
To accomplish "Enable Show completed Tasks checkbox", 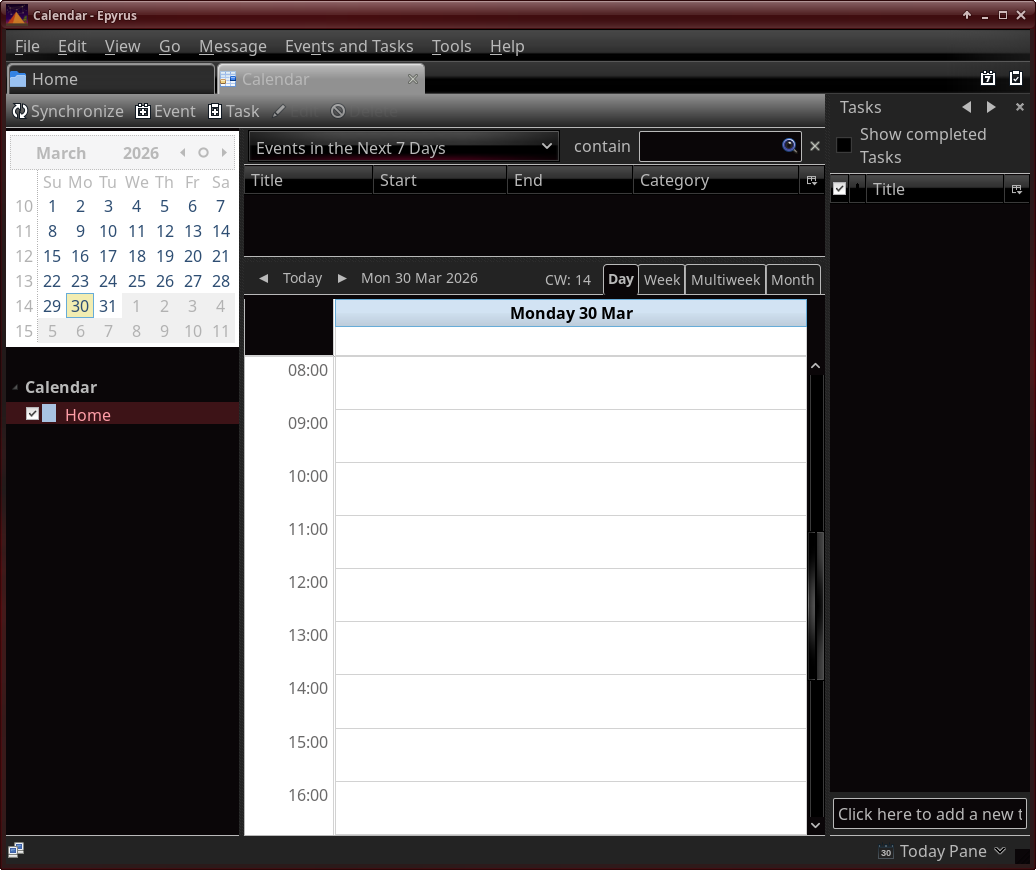I will 844,145.
